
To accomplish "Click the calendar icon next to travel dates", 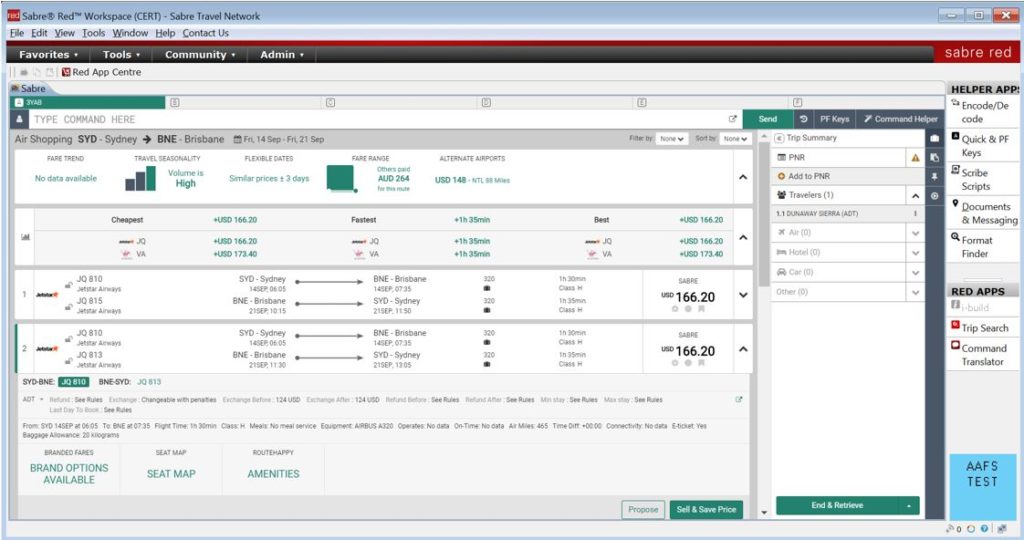I will (x=238, y=139).
